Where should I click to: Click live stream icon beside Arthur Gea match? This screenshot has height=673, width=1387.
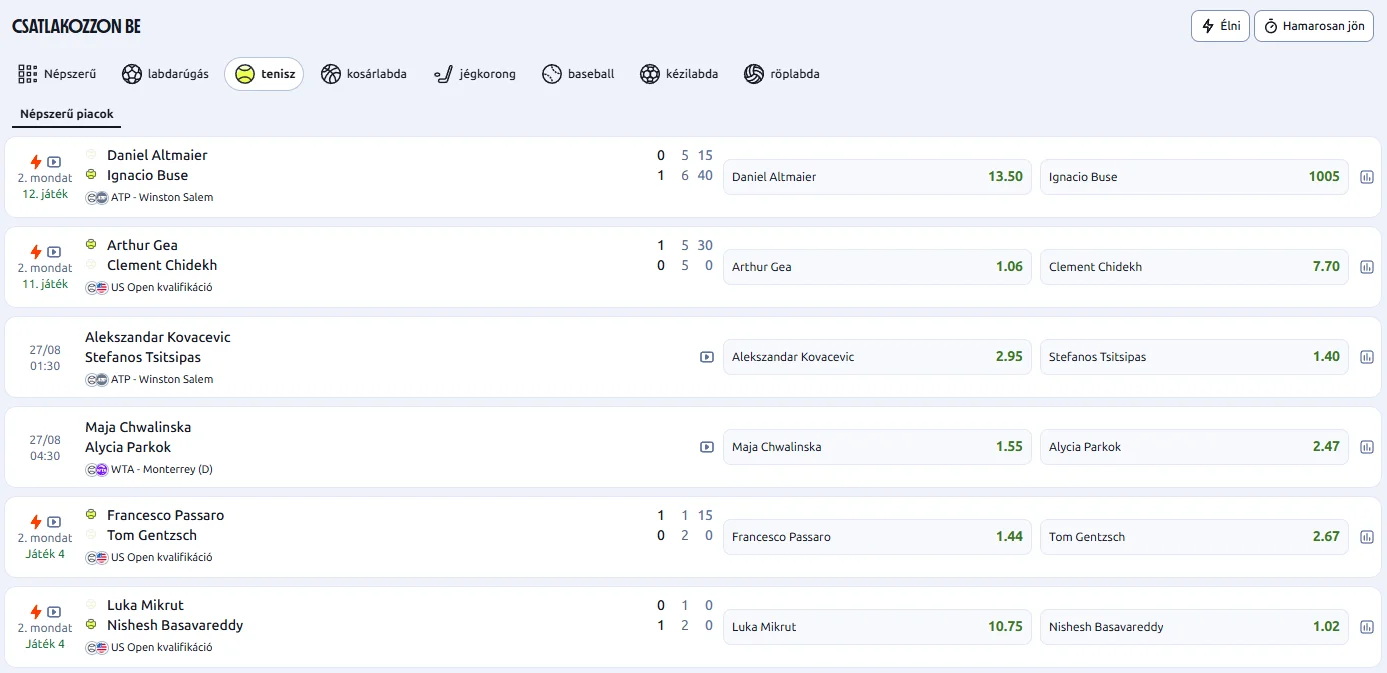tap(54, 252)
